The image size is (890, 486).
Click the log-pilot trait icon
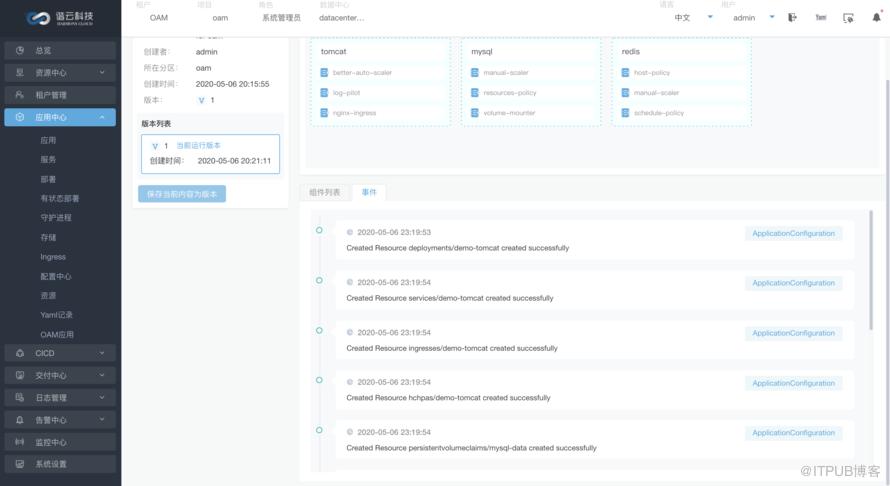click(x=324, y=93)
